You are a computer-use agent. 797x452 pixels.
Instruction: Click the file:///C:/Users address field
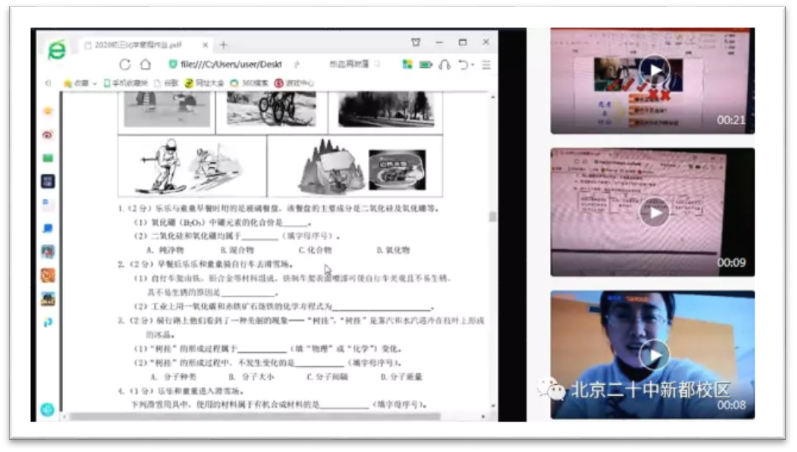pyautogui.click(x=231, y=64)
